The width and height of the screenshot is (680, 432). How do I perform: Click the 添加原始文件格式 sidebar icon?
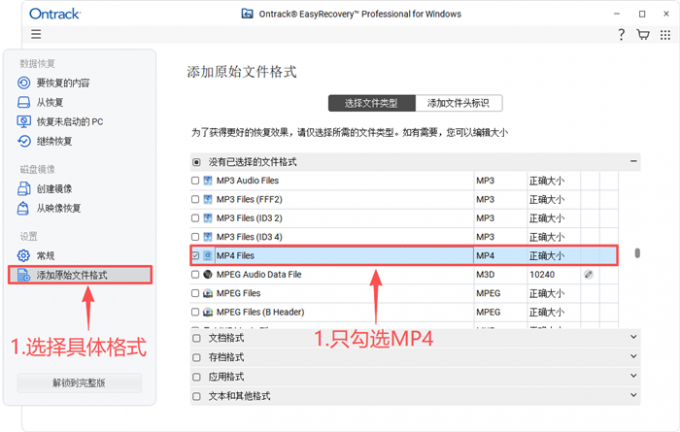tap(23, 275)
